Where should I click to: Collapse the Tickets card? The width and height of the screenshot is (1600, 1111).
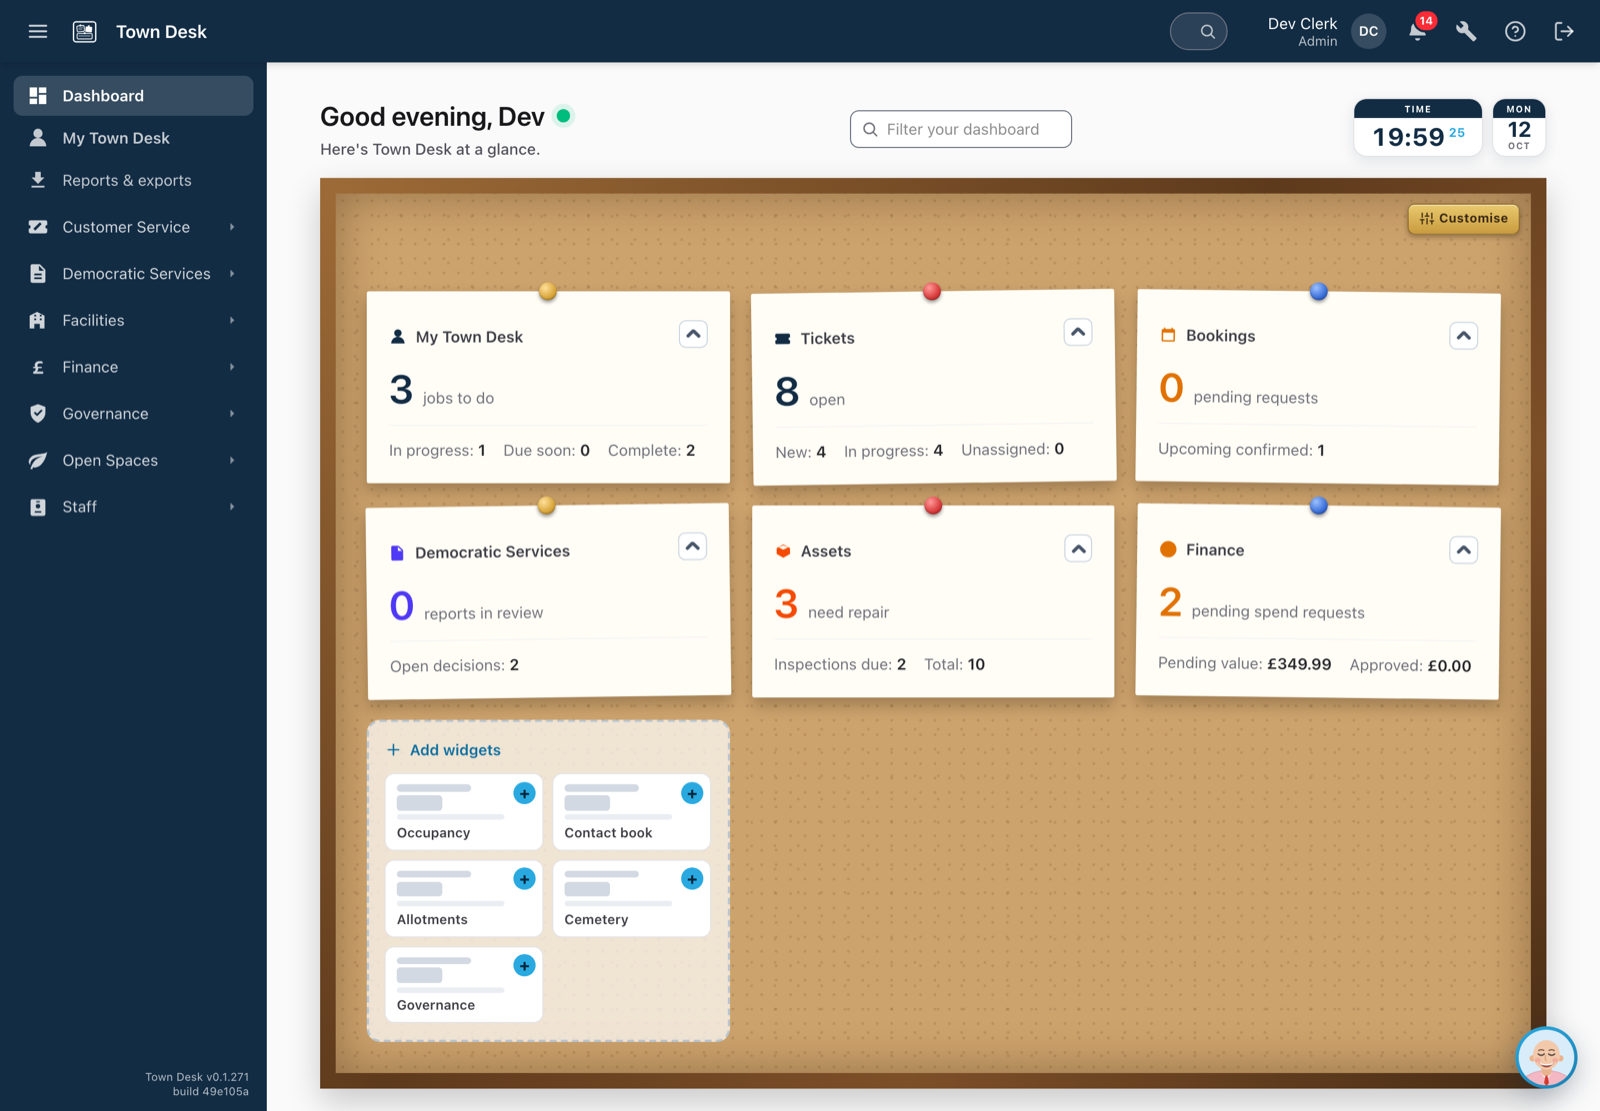[1078, 332]
